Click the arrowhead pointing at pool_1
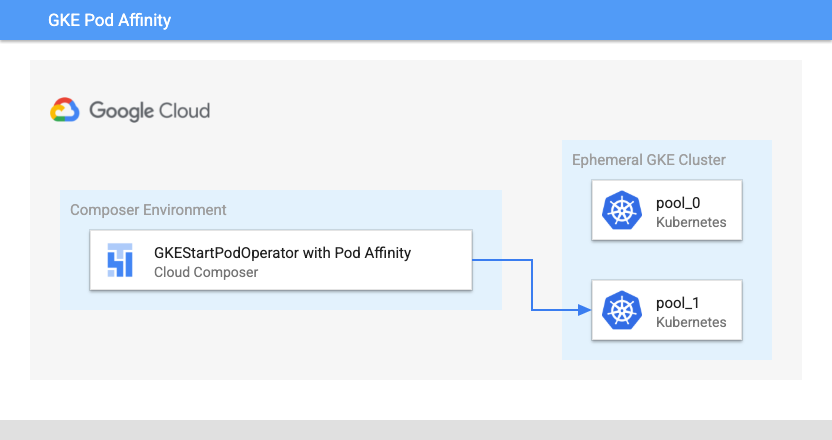832x440 pixels. (587, 311)
